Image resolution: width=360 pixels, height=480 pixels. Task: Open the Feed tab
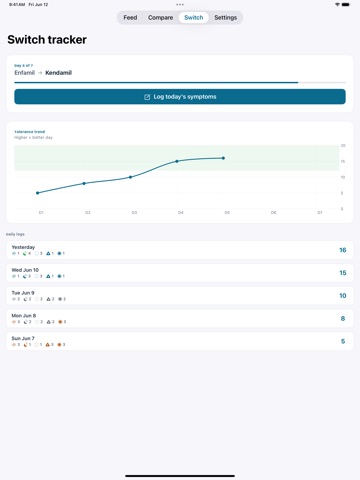pyautogui.click(x=130, y=18)
